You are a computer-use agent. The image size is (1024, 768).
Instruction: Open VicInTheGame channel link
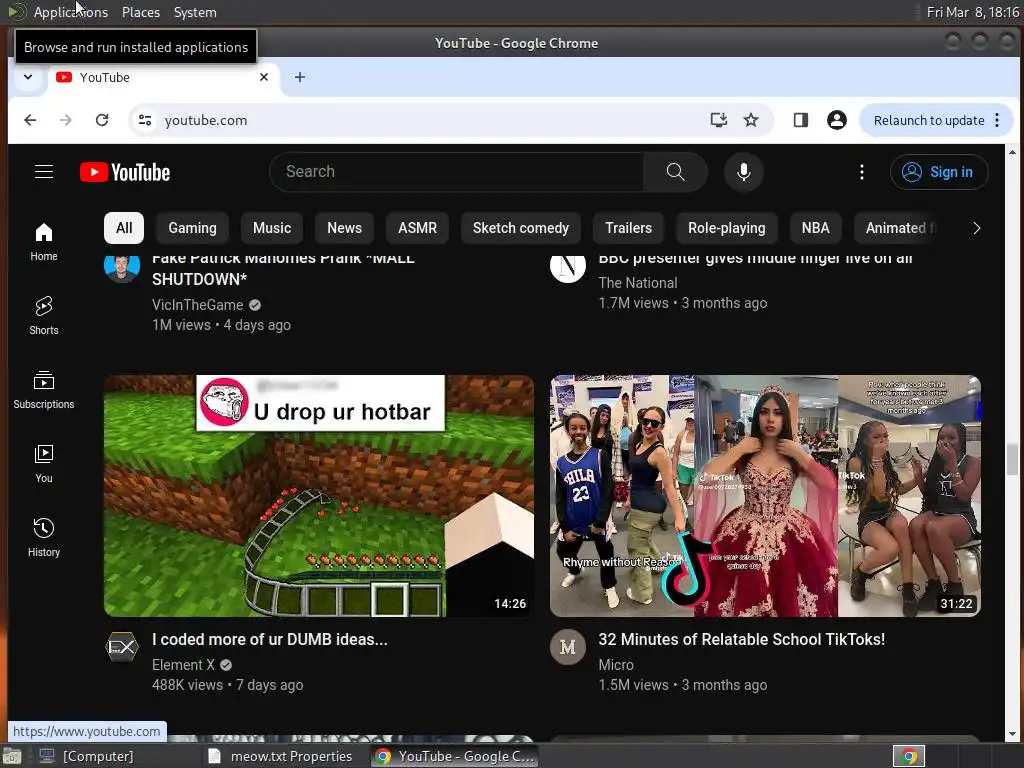click(197, 305)
